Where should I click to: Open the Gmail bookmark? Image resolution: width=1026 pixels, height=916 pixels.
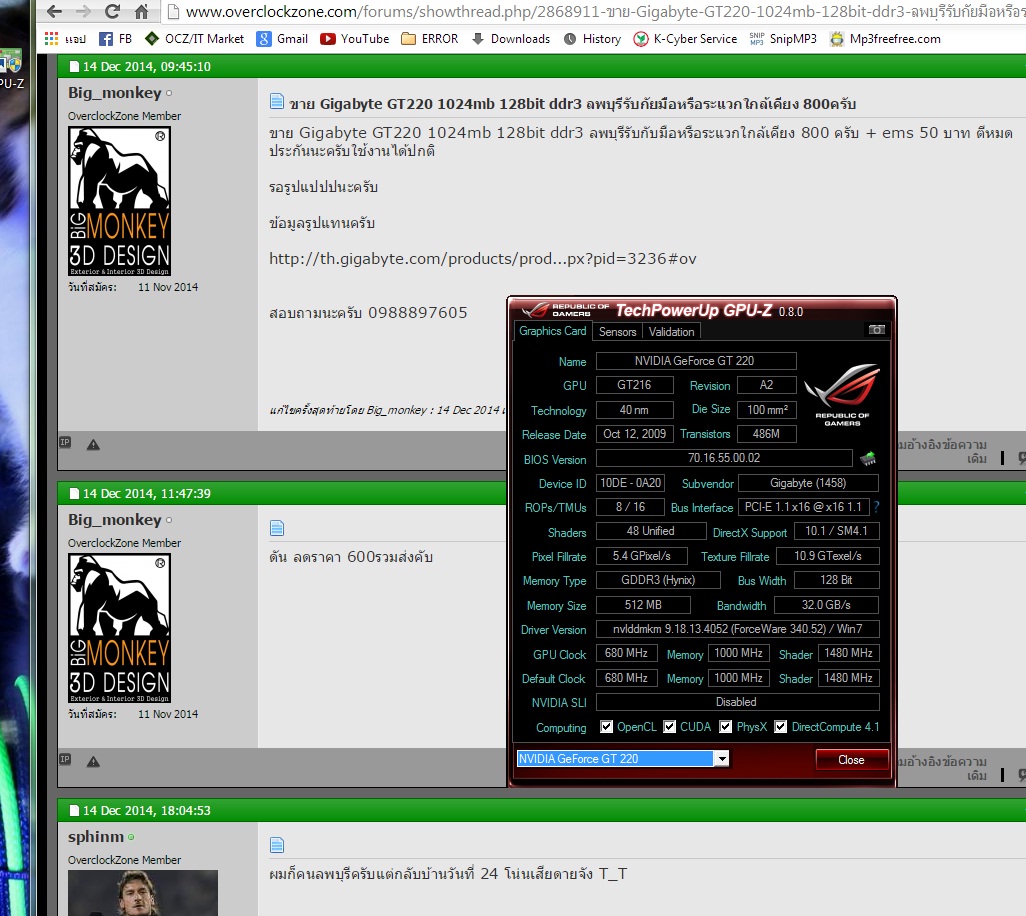pyautogui.click(x=282, y=39)
